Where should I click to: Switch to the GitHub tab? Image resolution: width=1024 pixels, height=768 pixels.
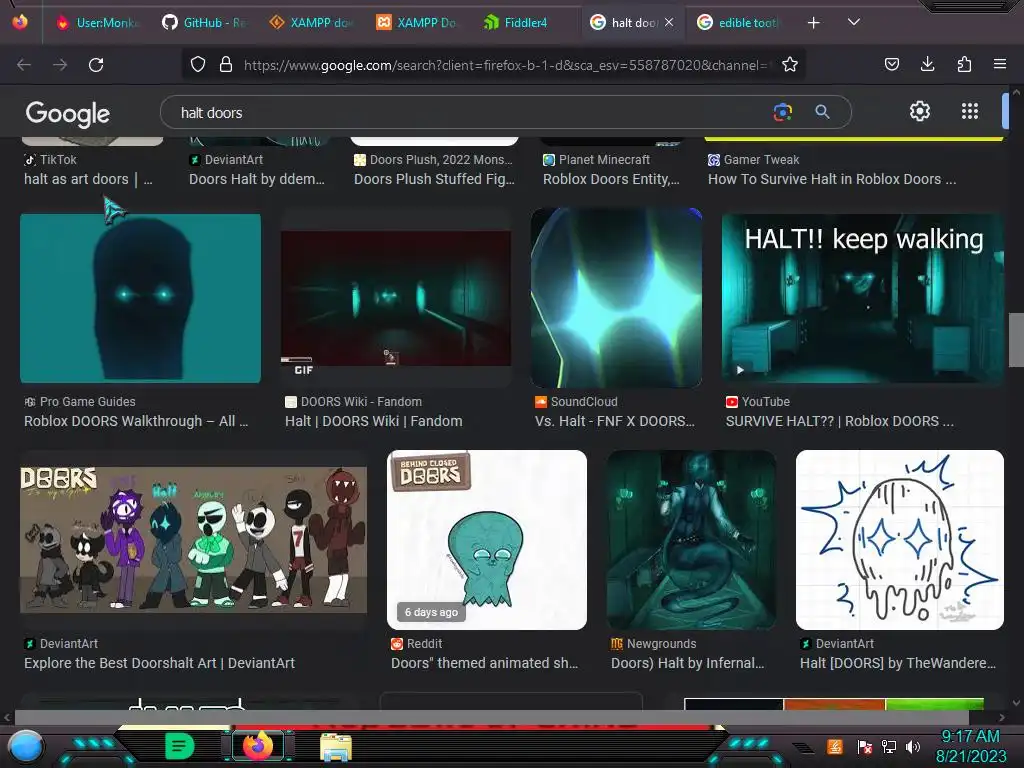point(204,23)
